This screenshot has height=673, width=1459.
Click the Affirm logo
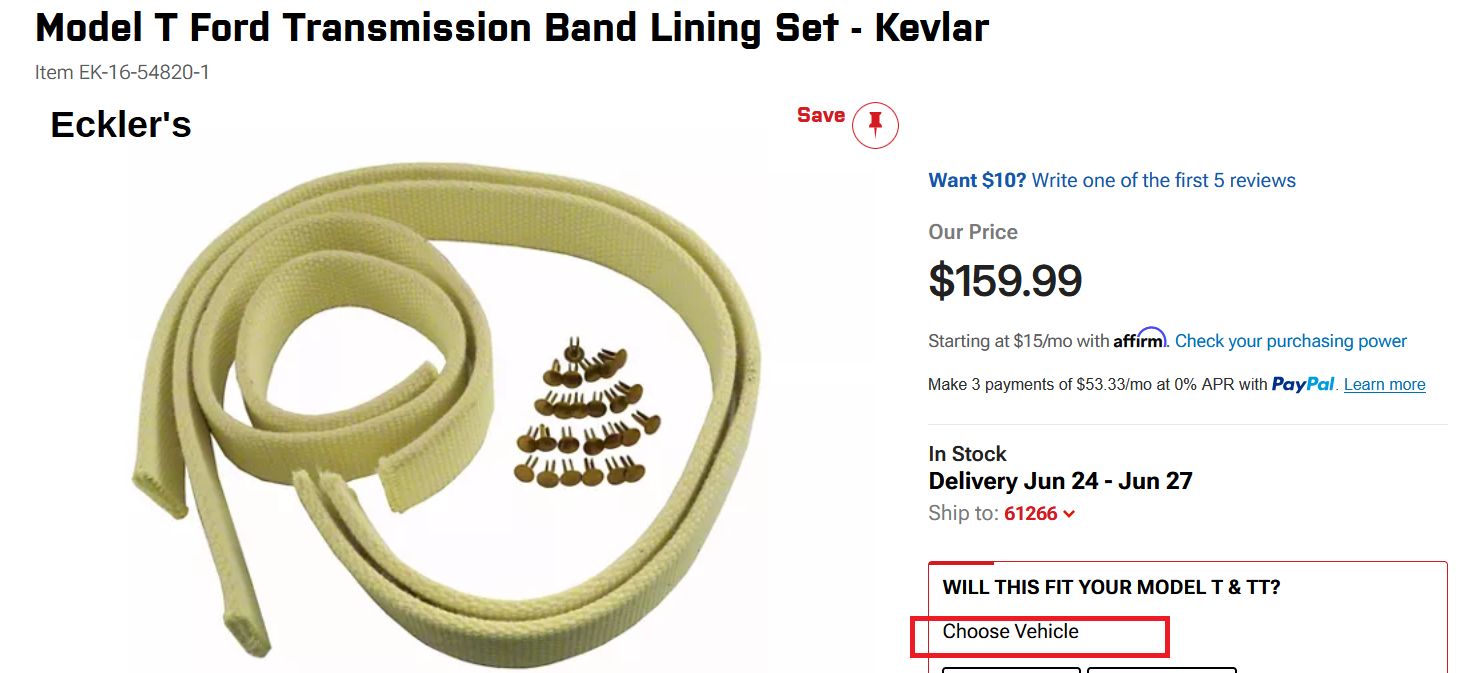tap(1139, 339)
